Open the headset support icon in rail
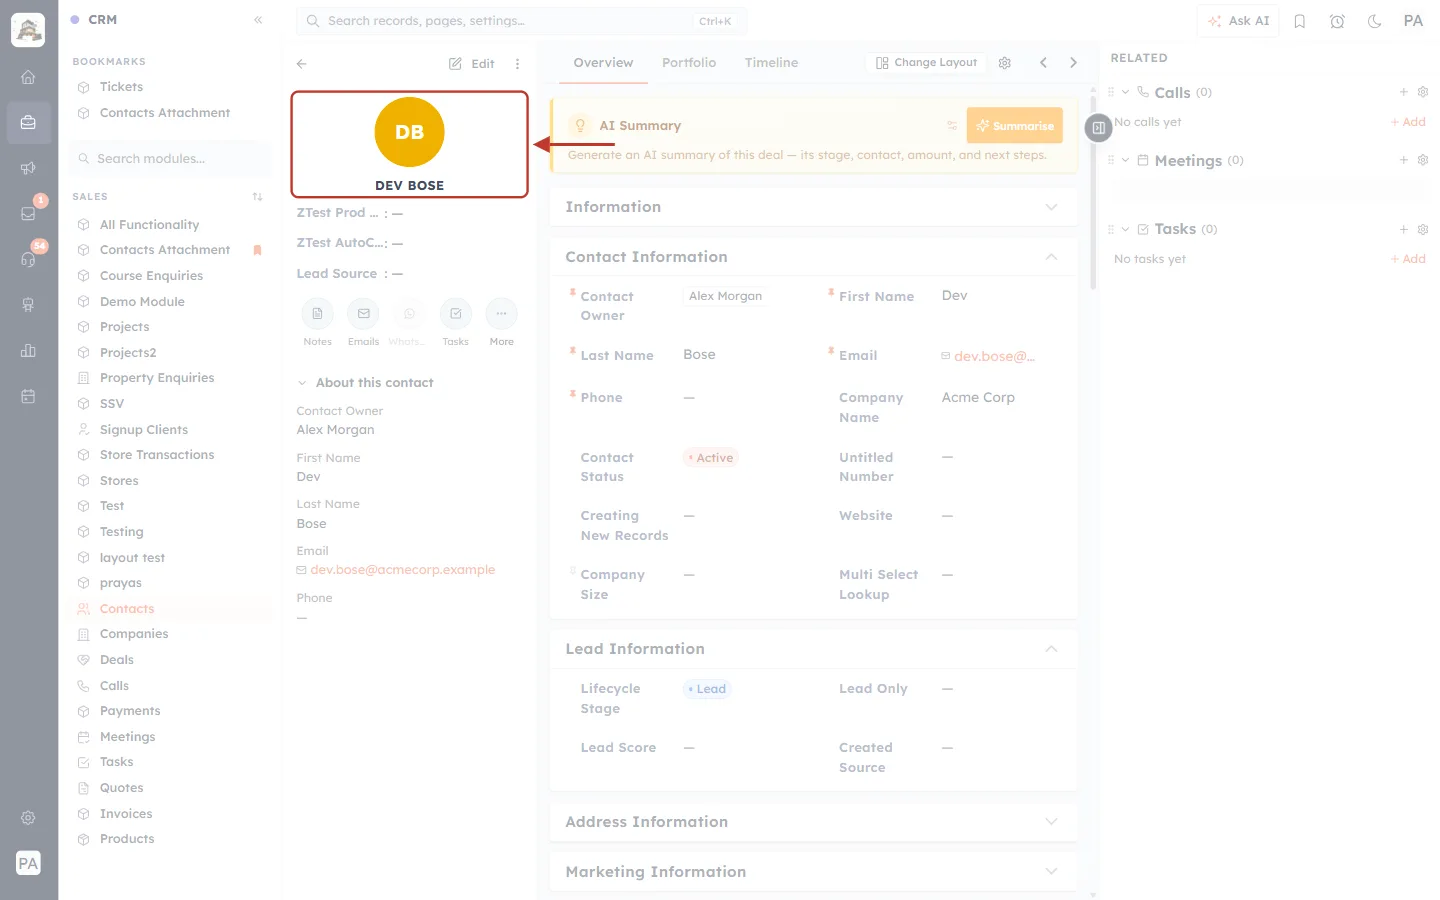 point(28,259)
